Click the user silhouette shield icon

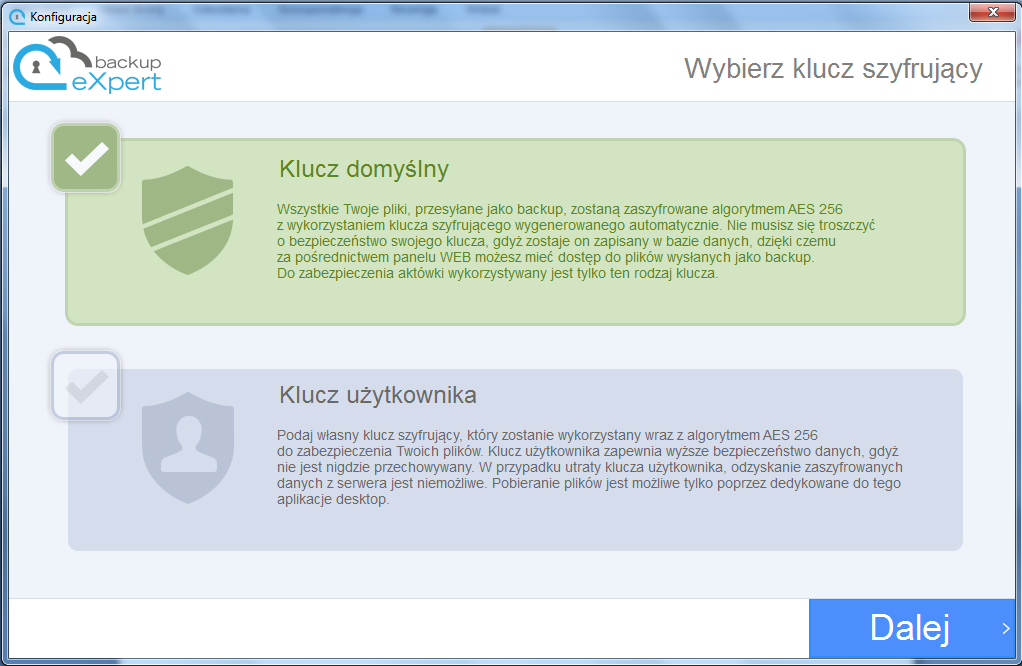click(188, 447)
